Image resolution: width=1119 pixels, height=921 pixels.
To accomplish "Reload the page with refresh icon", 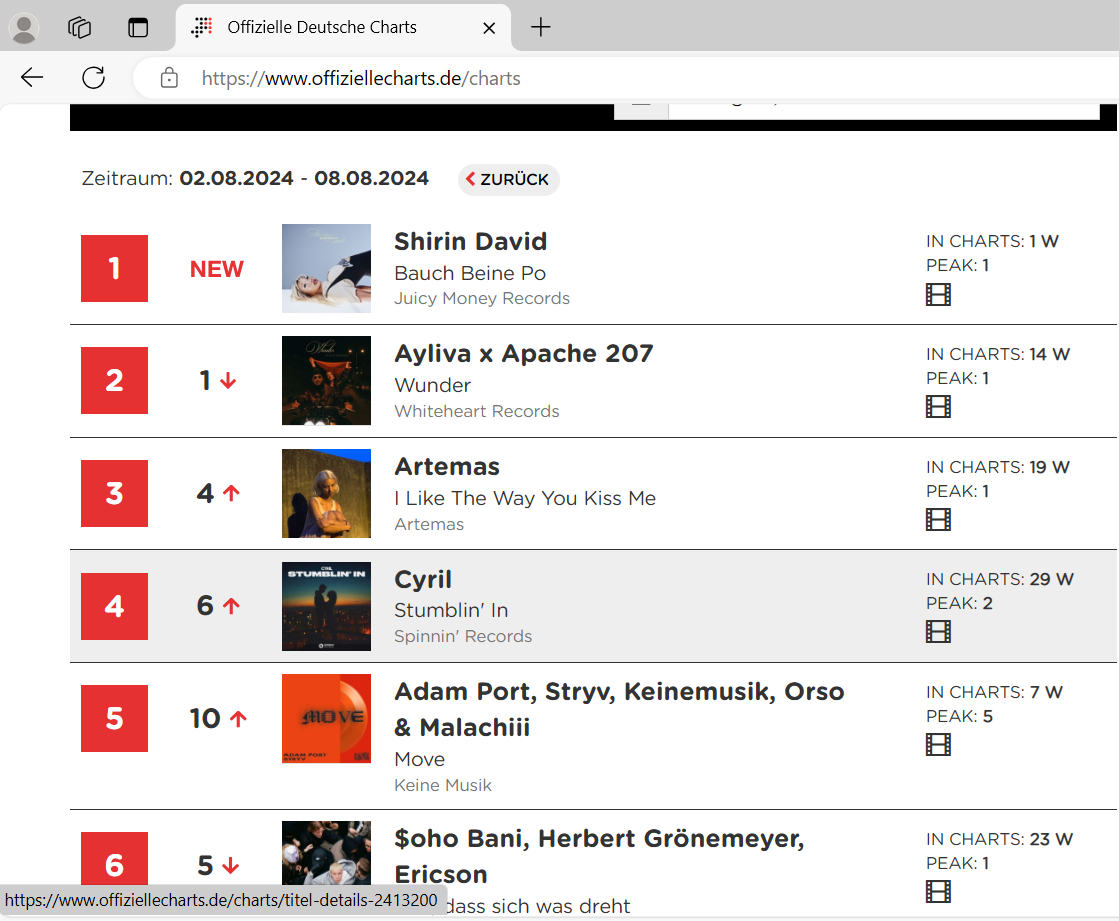I will click(x=94, y=78).
